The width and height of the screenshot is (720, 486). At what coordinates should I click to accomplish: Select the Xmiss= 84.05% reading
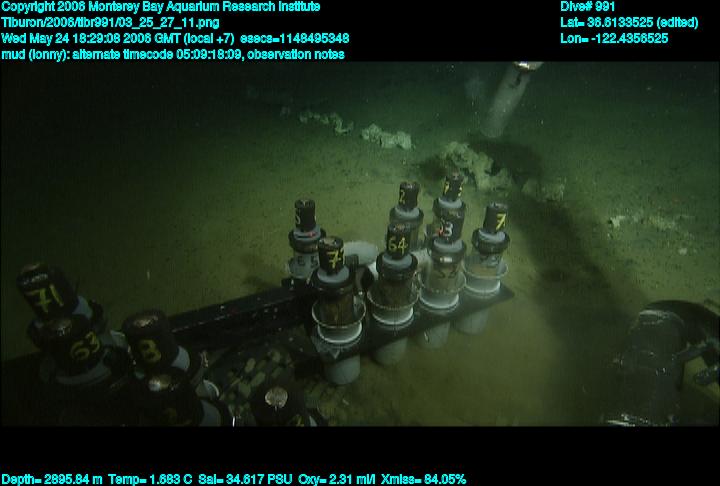pos(423,479)
